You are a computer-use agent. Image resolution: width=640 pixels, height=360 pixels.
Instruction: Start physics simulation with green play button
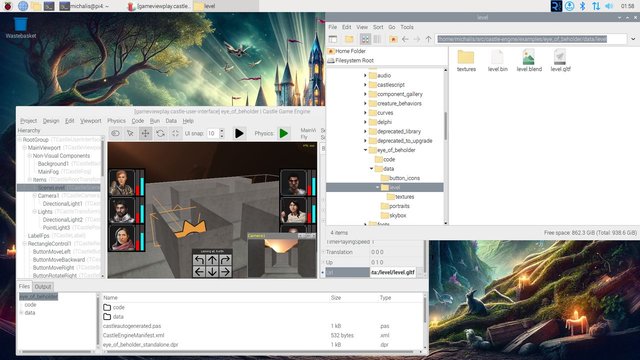[284, 133]
